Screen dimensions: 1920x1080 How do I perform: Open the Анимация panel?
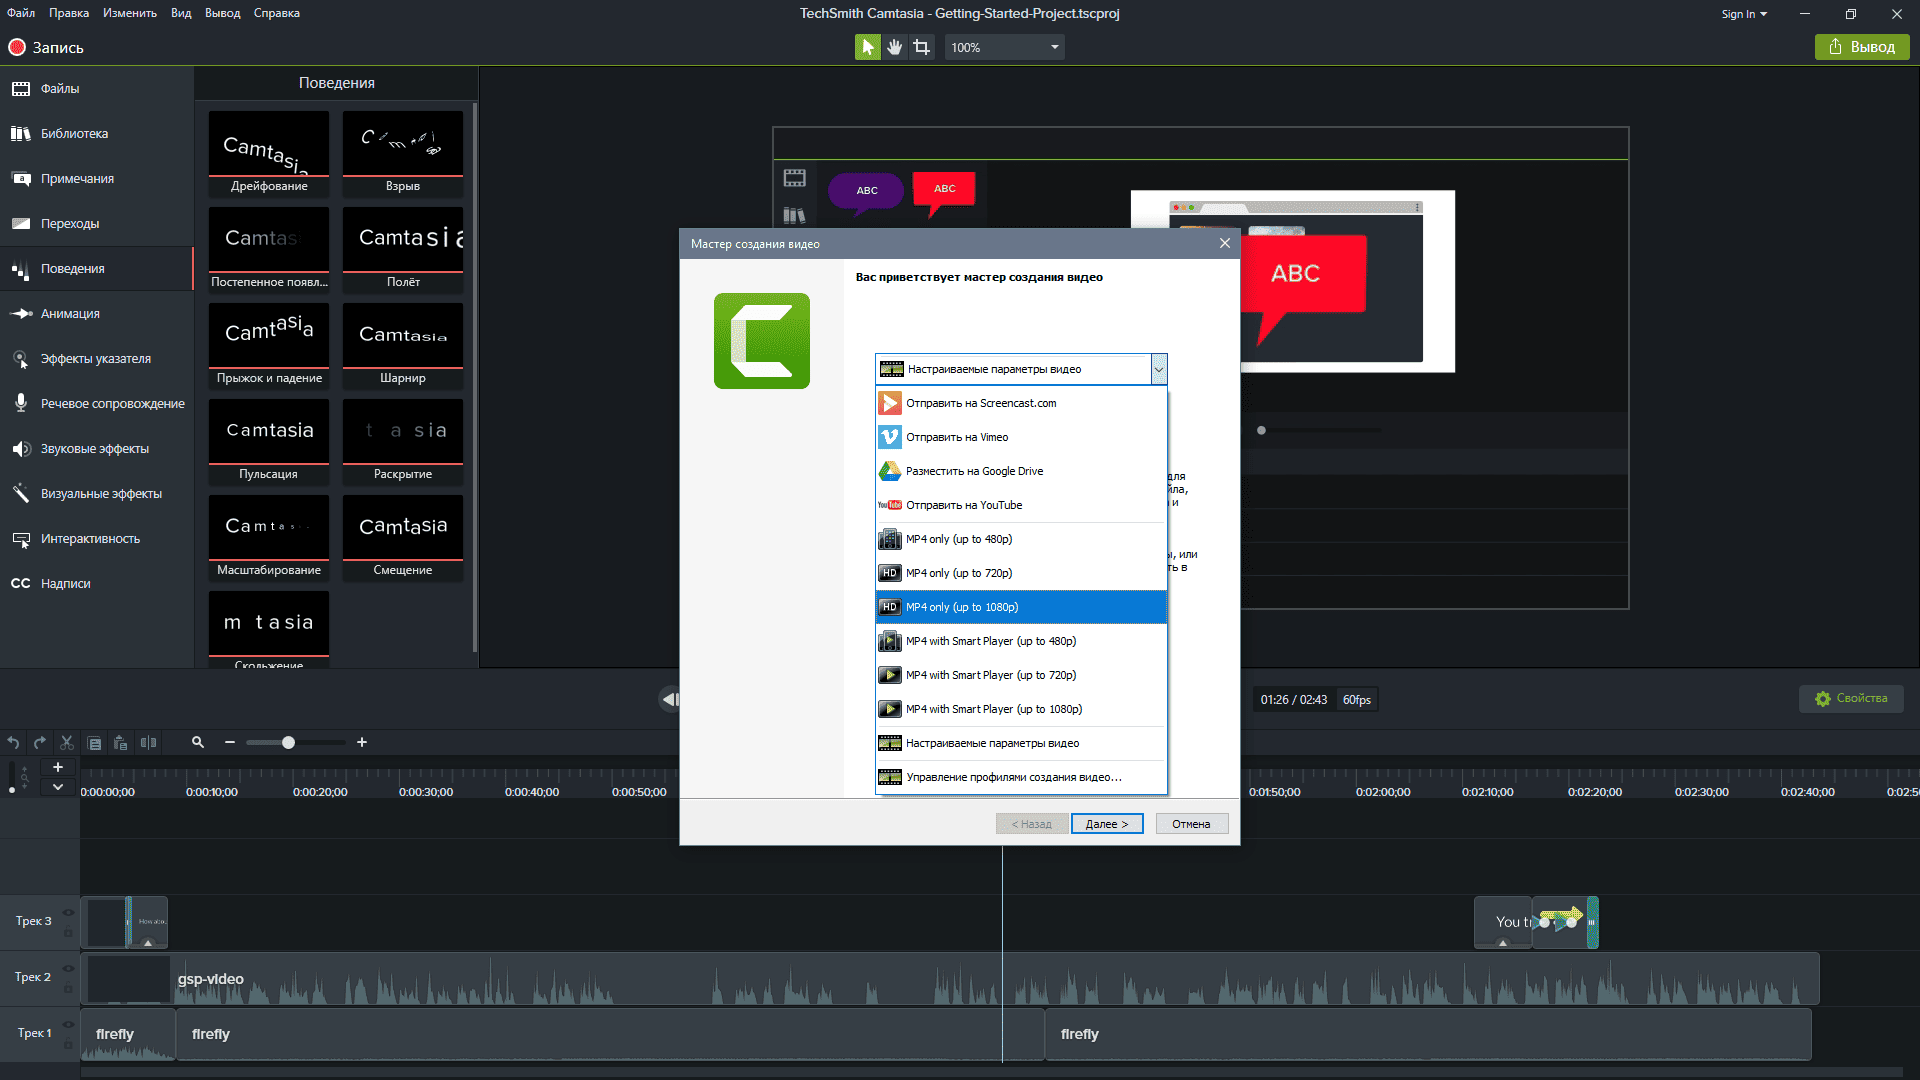tap(96, 314)
